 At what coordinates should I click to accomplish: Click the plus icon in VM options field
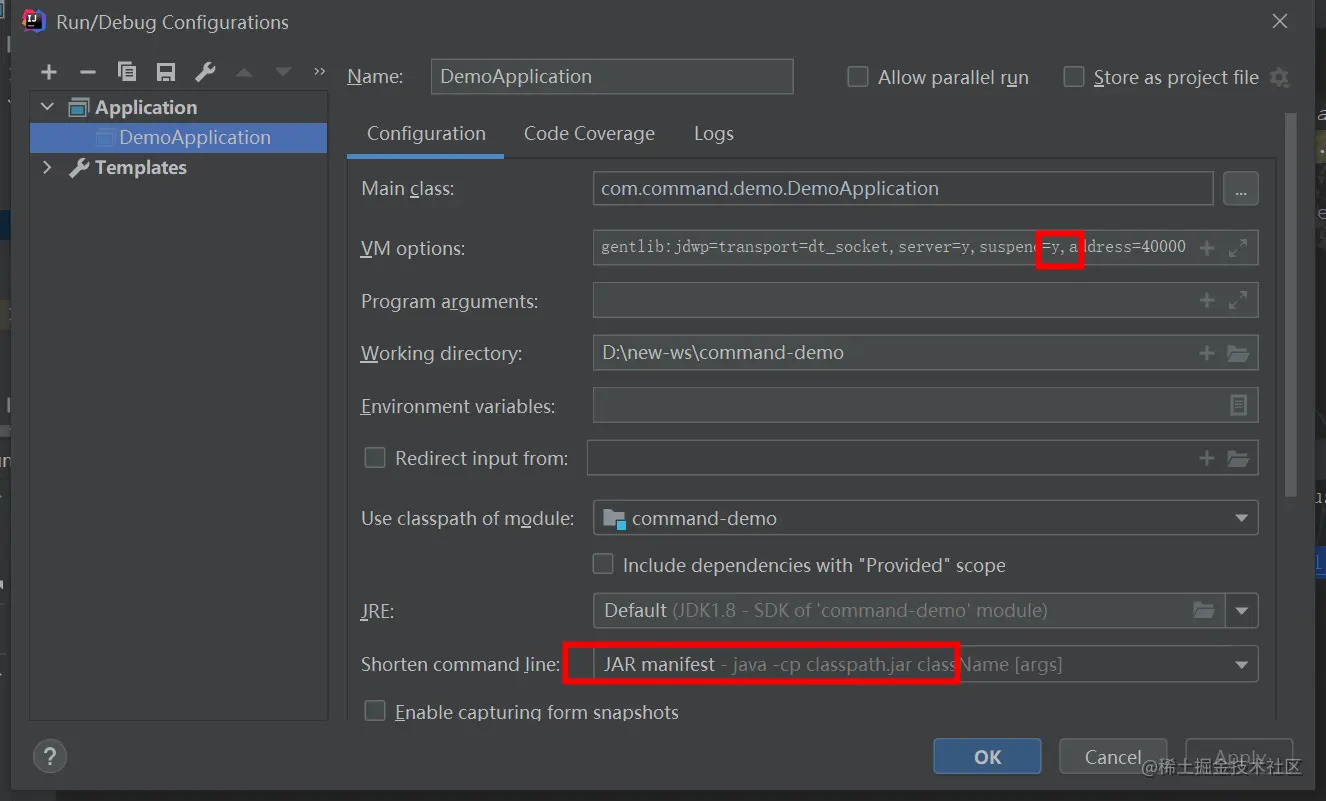pyautogui.click(x=1207, y=248)
